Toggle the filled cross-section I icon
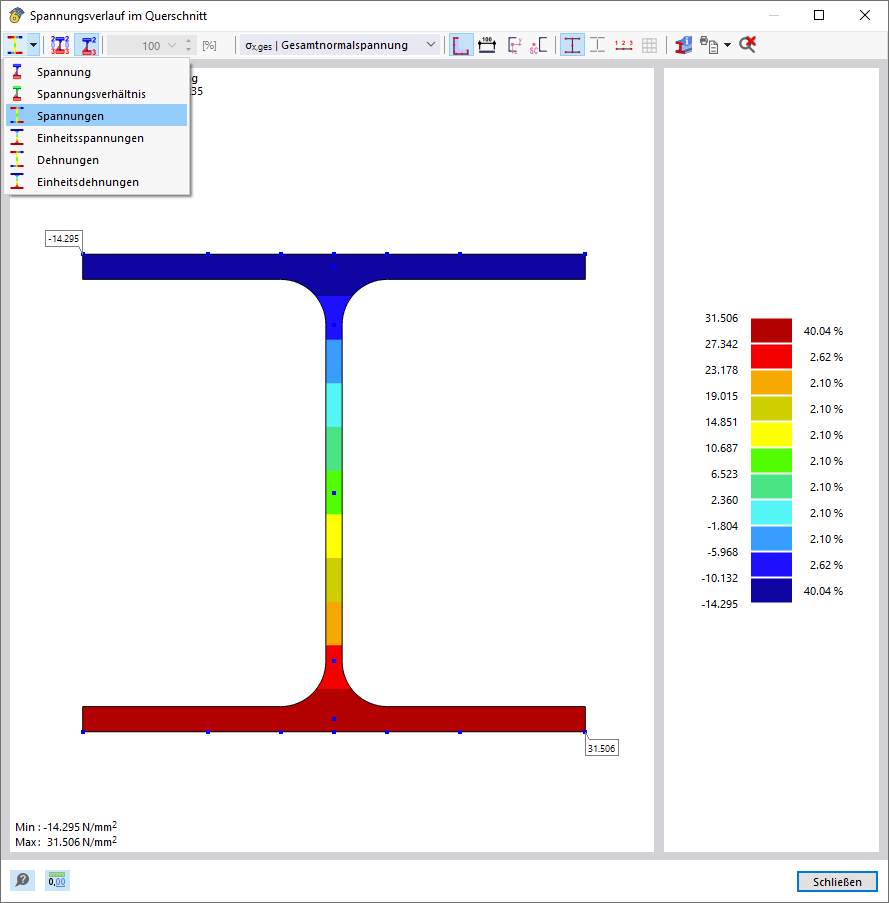The height and width of the screenshot is (903, 889). coord(572,45)
